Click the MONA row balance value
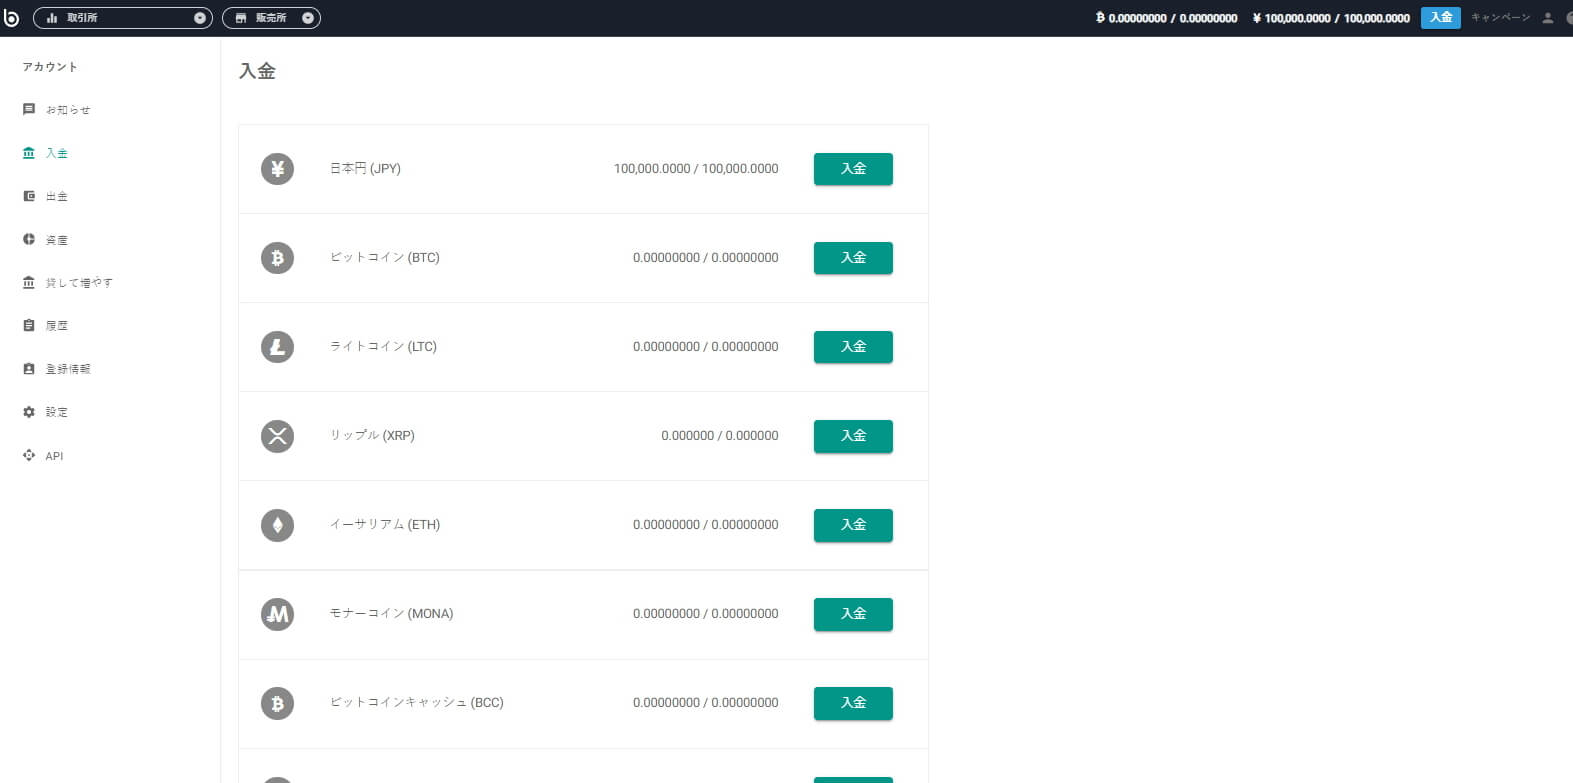This screenshot has height=783, width=1573. [x=706, y=614]
